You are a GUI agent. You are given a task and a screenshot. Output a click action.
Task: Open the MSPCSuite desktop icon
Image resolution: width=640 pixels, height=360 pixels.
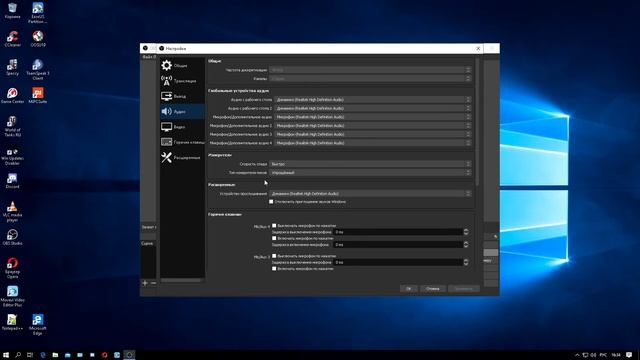pyautogui.click(x=38, y=96)
